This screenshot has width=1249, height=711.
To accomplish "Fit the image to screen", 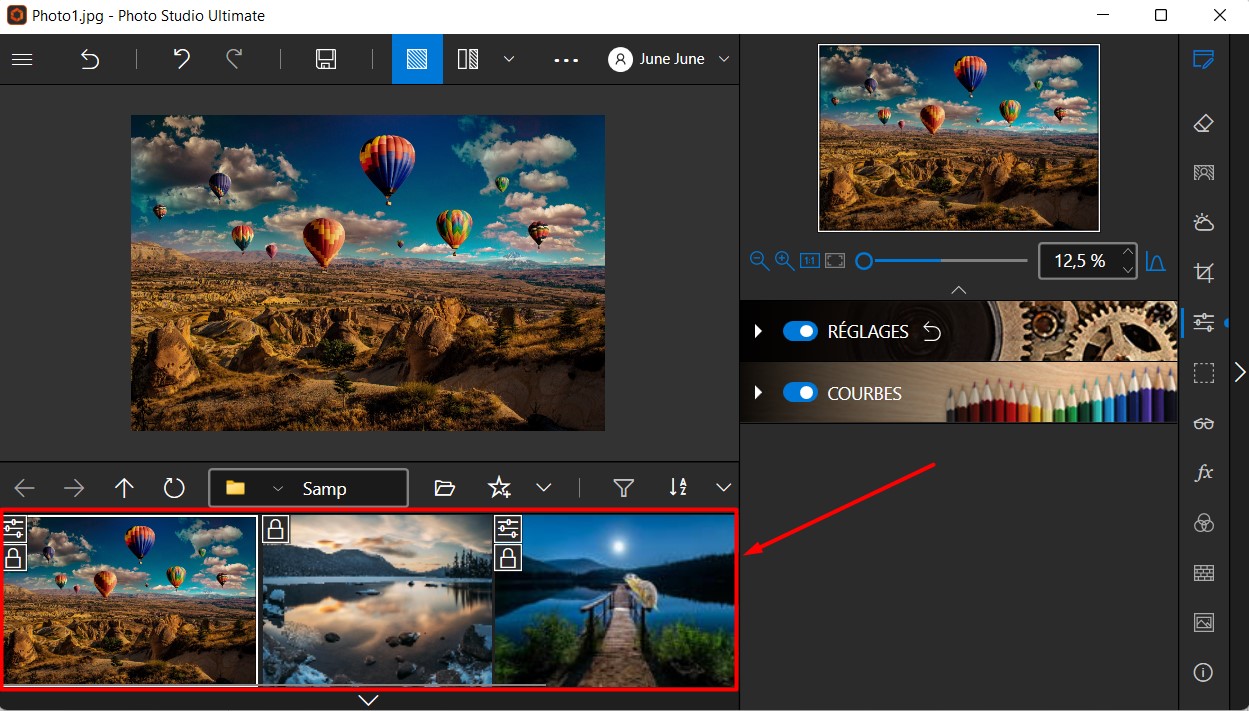I will coord(835,261).
